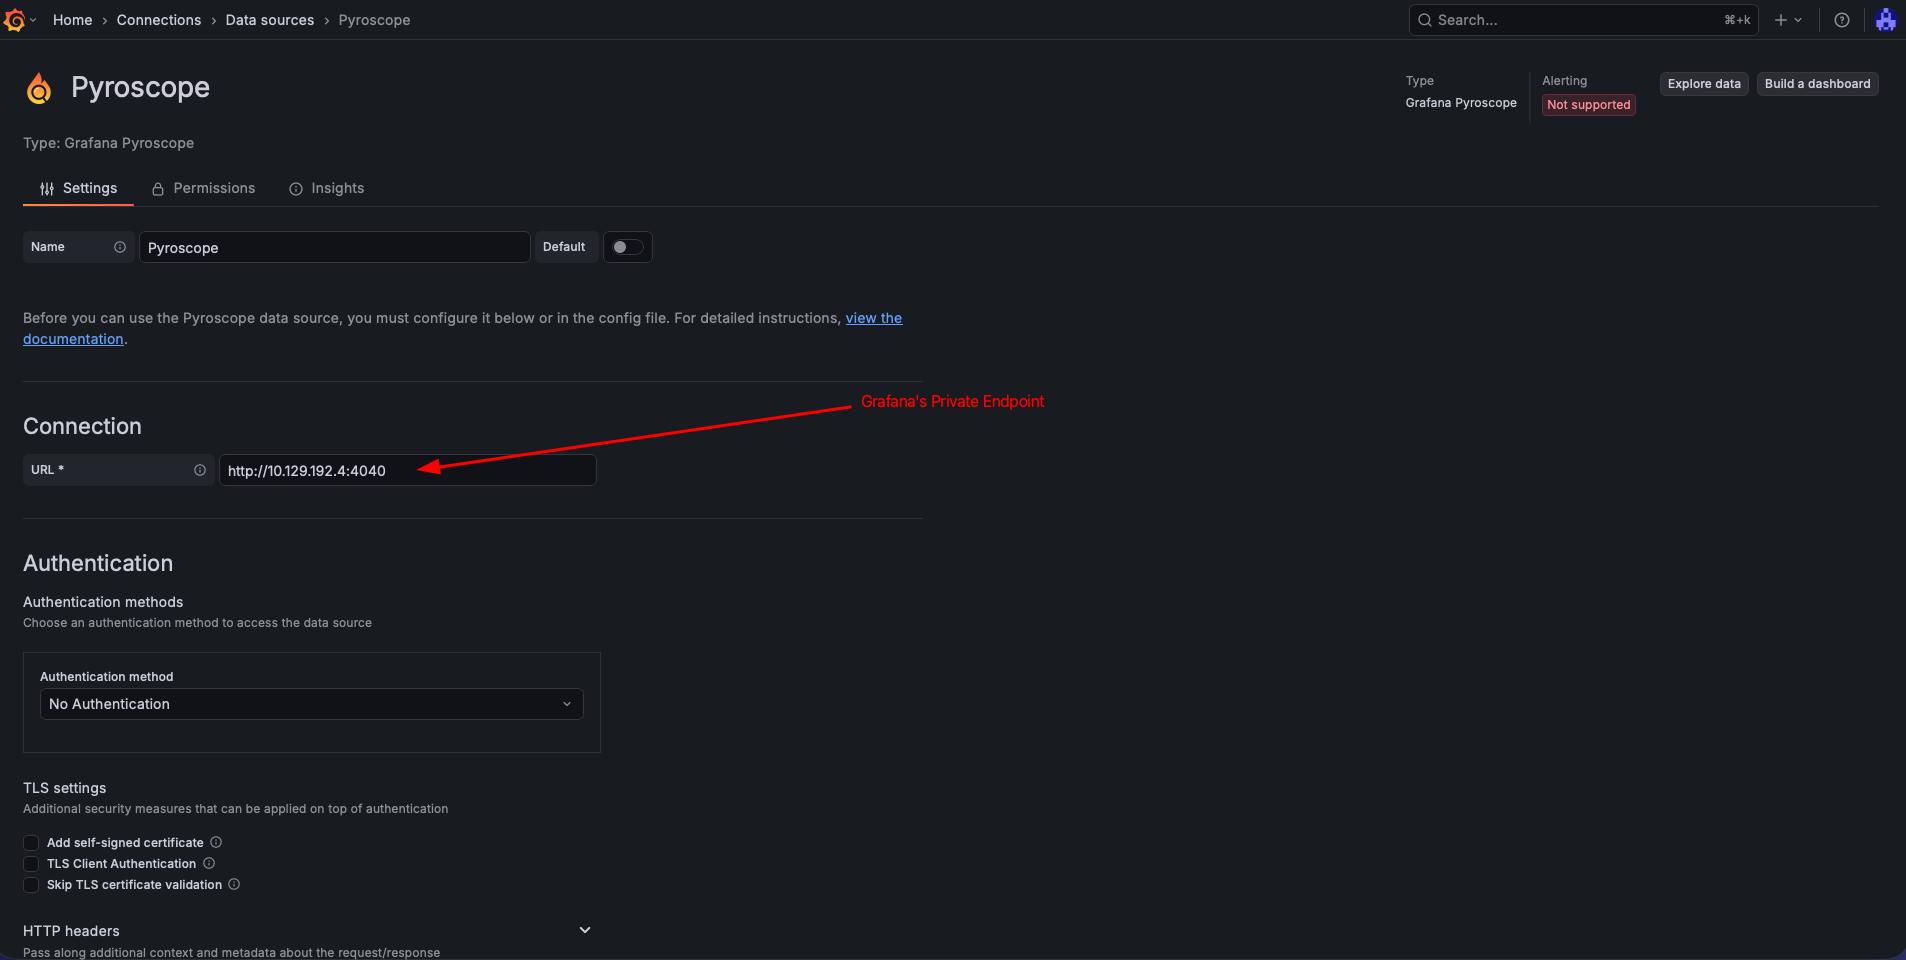Open dropdown arrow next to plus icon

(x=1798, y=20)
